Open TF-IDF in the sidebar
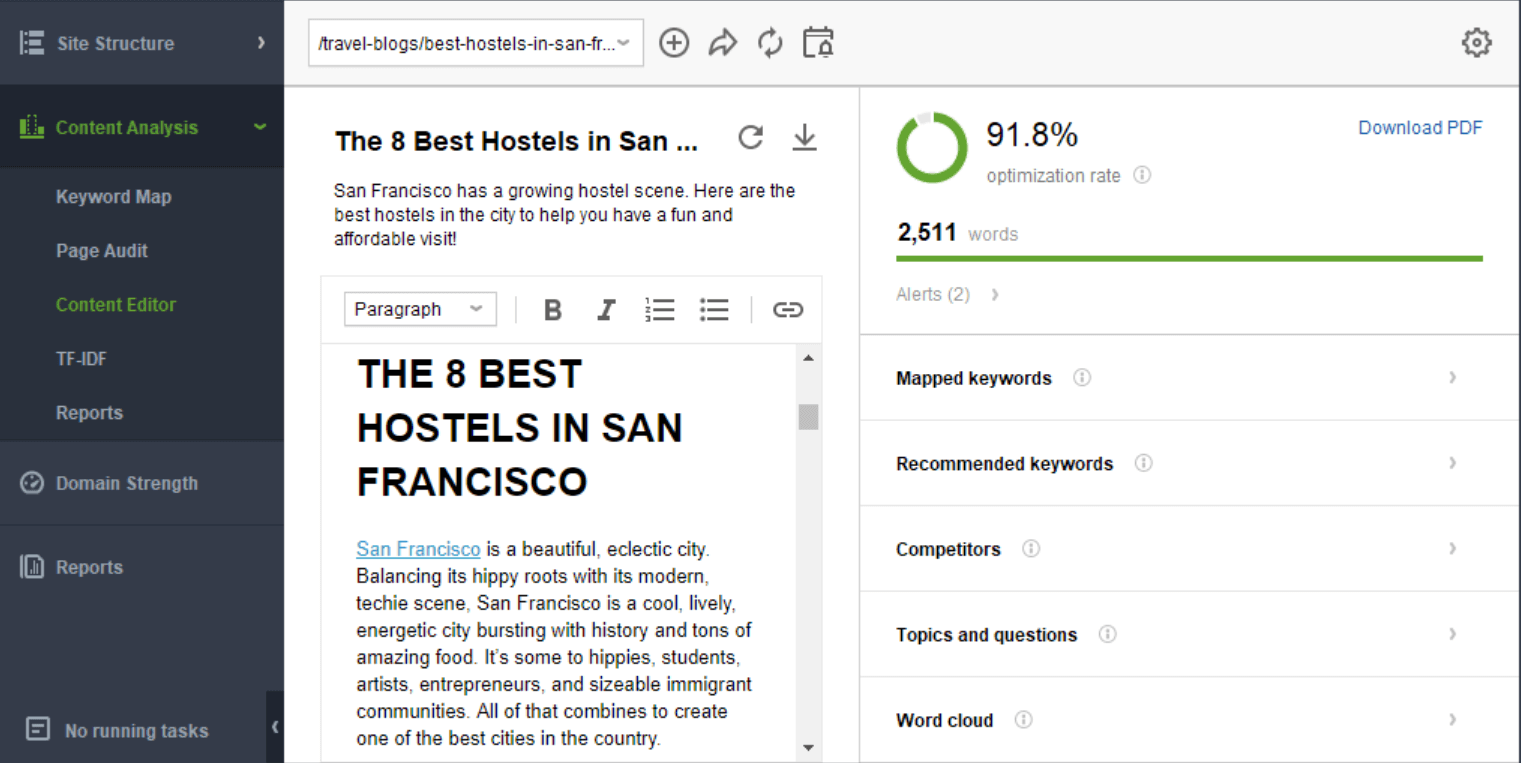Image resolution: width=1521 pixels, height=763 pixels. [x=81, y=359]
